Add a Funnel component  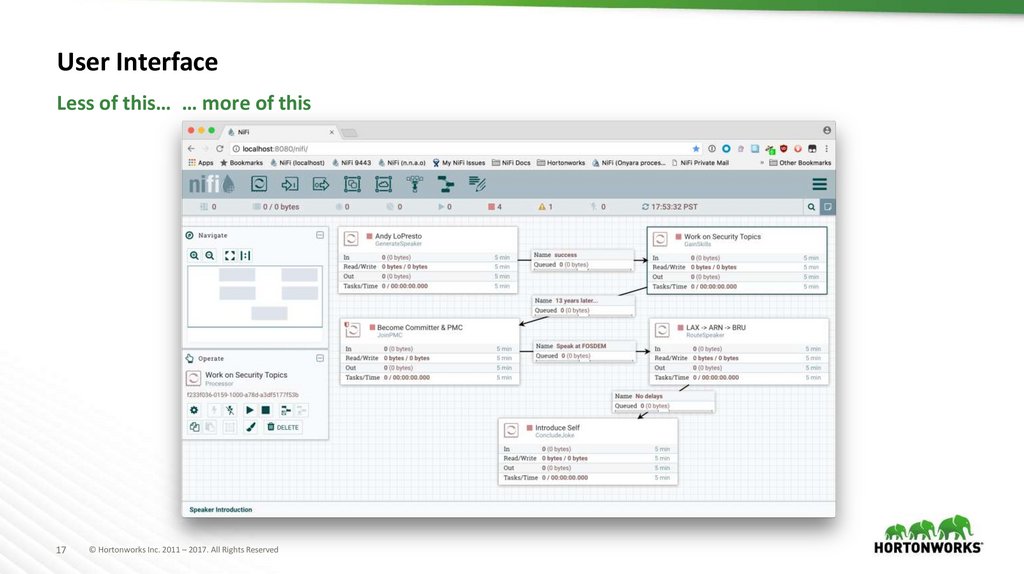point(415,184)
